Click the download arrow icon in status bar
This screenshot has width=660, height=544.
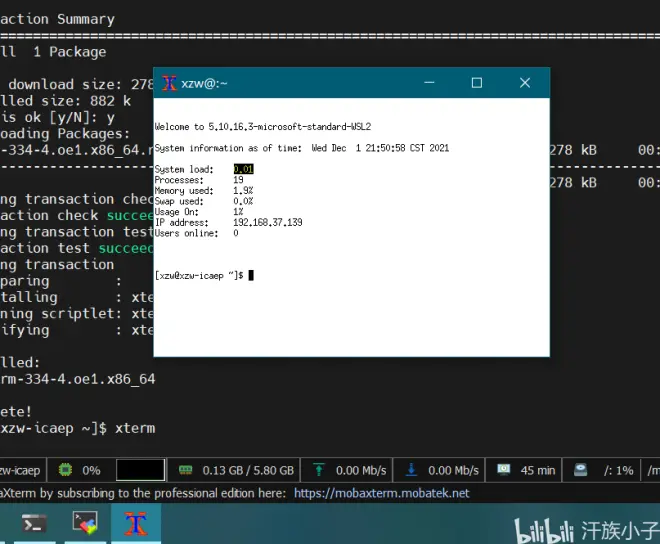click(x=411, y=469)
